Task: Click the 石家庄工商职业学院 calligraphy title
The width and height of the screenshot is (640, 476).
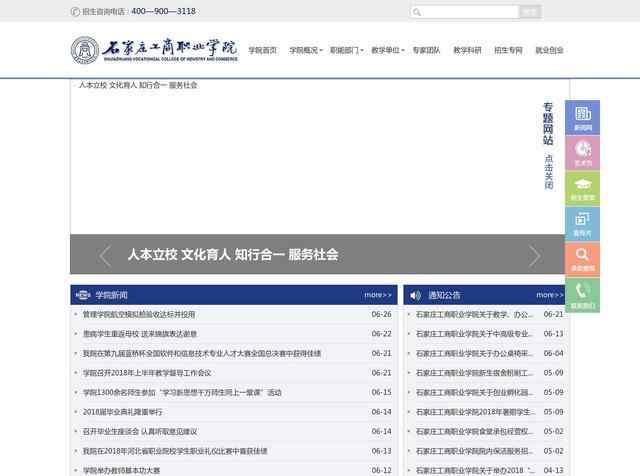Action: pos(170,48)
